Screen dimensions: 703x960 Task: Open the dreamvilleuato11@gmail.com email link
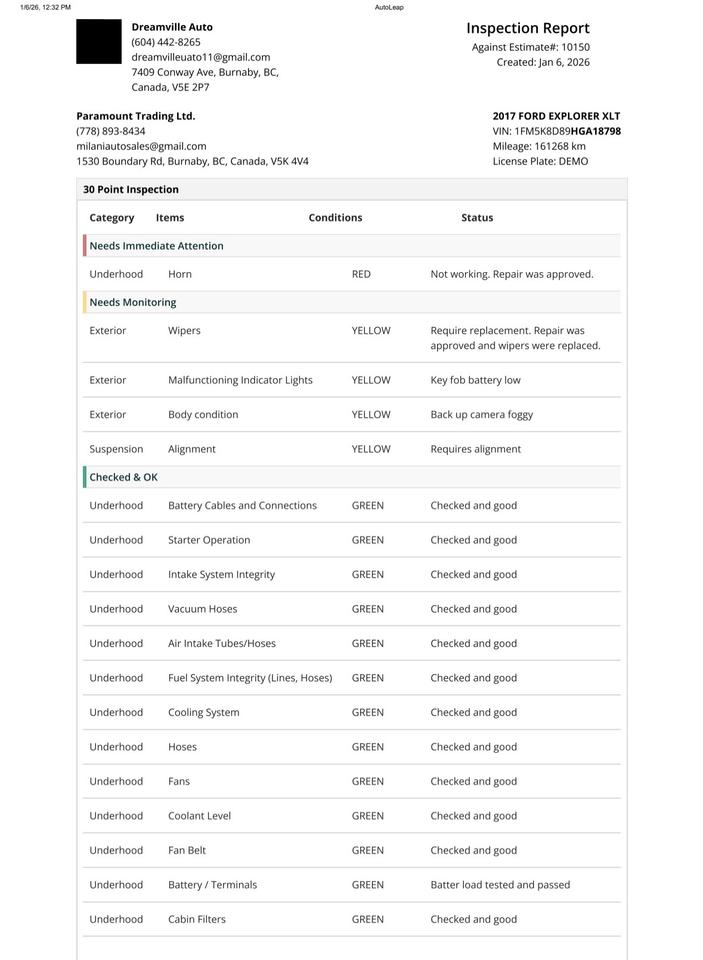point(200,57)
